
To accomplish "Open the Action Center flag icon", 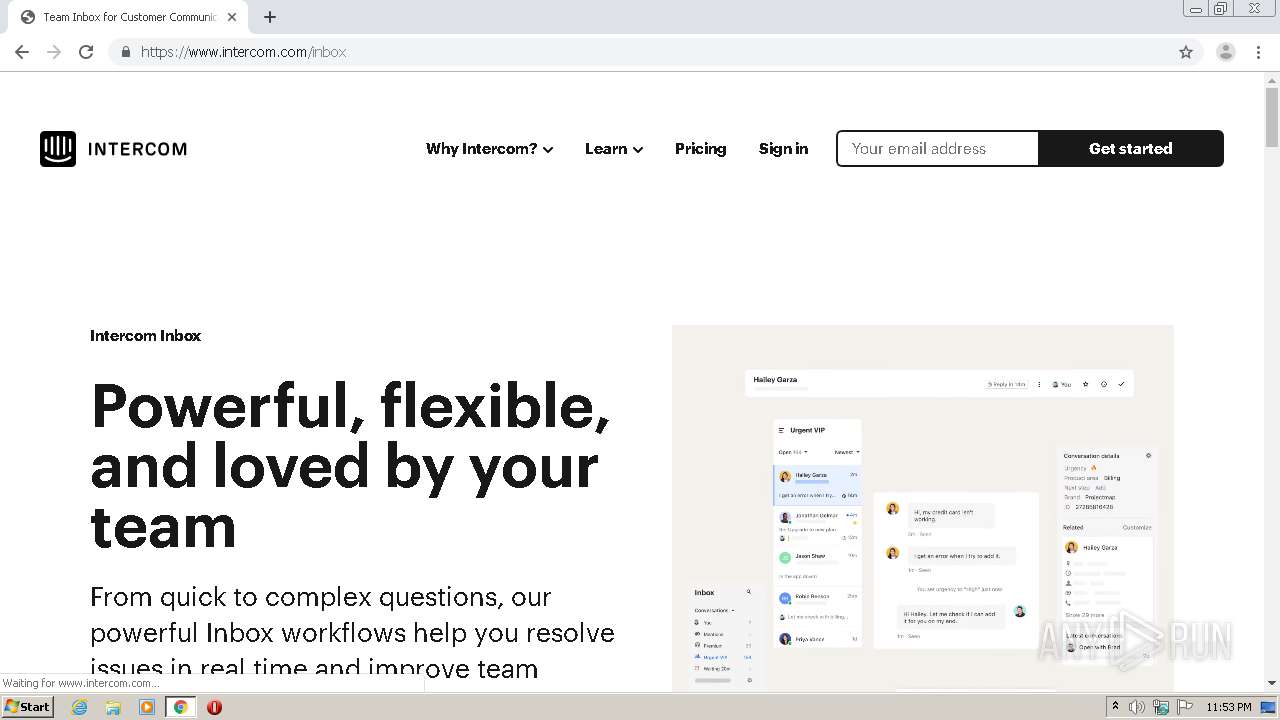I will click(1185, 707).
